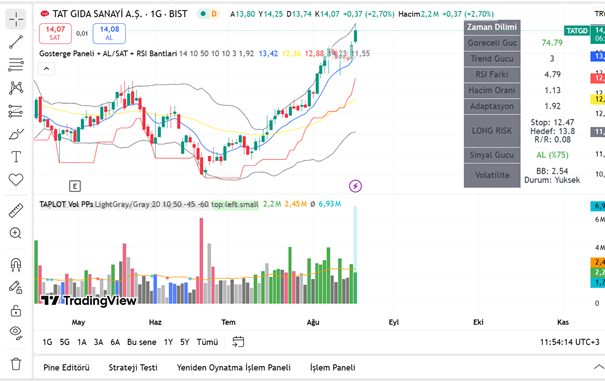The image size is (605, 381).
Task: Click the 74.79 Goreceli Guc value
Action: (552, 43)
